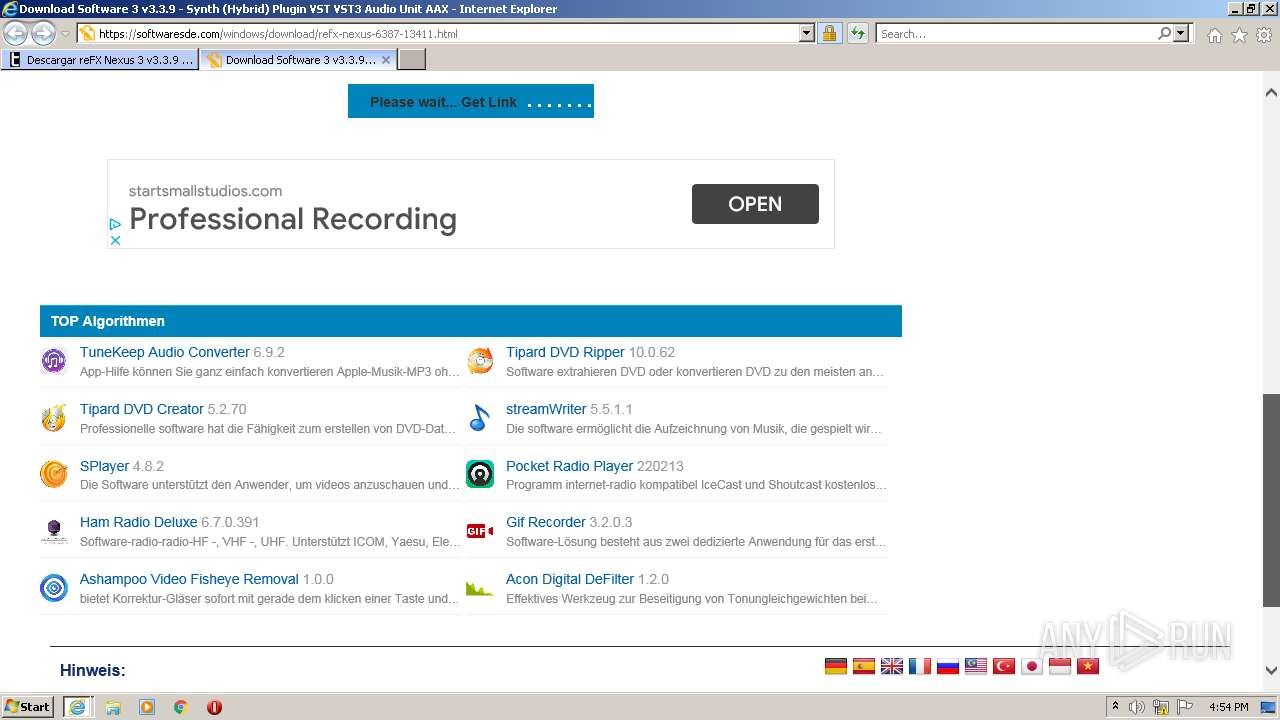
Task: Switch language with the Turkish flag
Action: point(1004,666)
